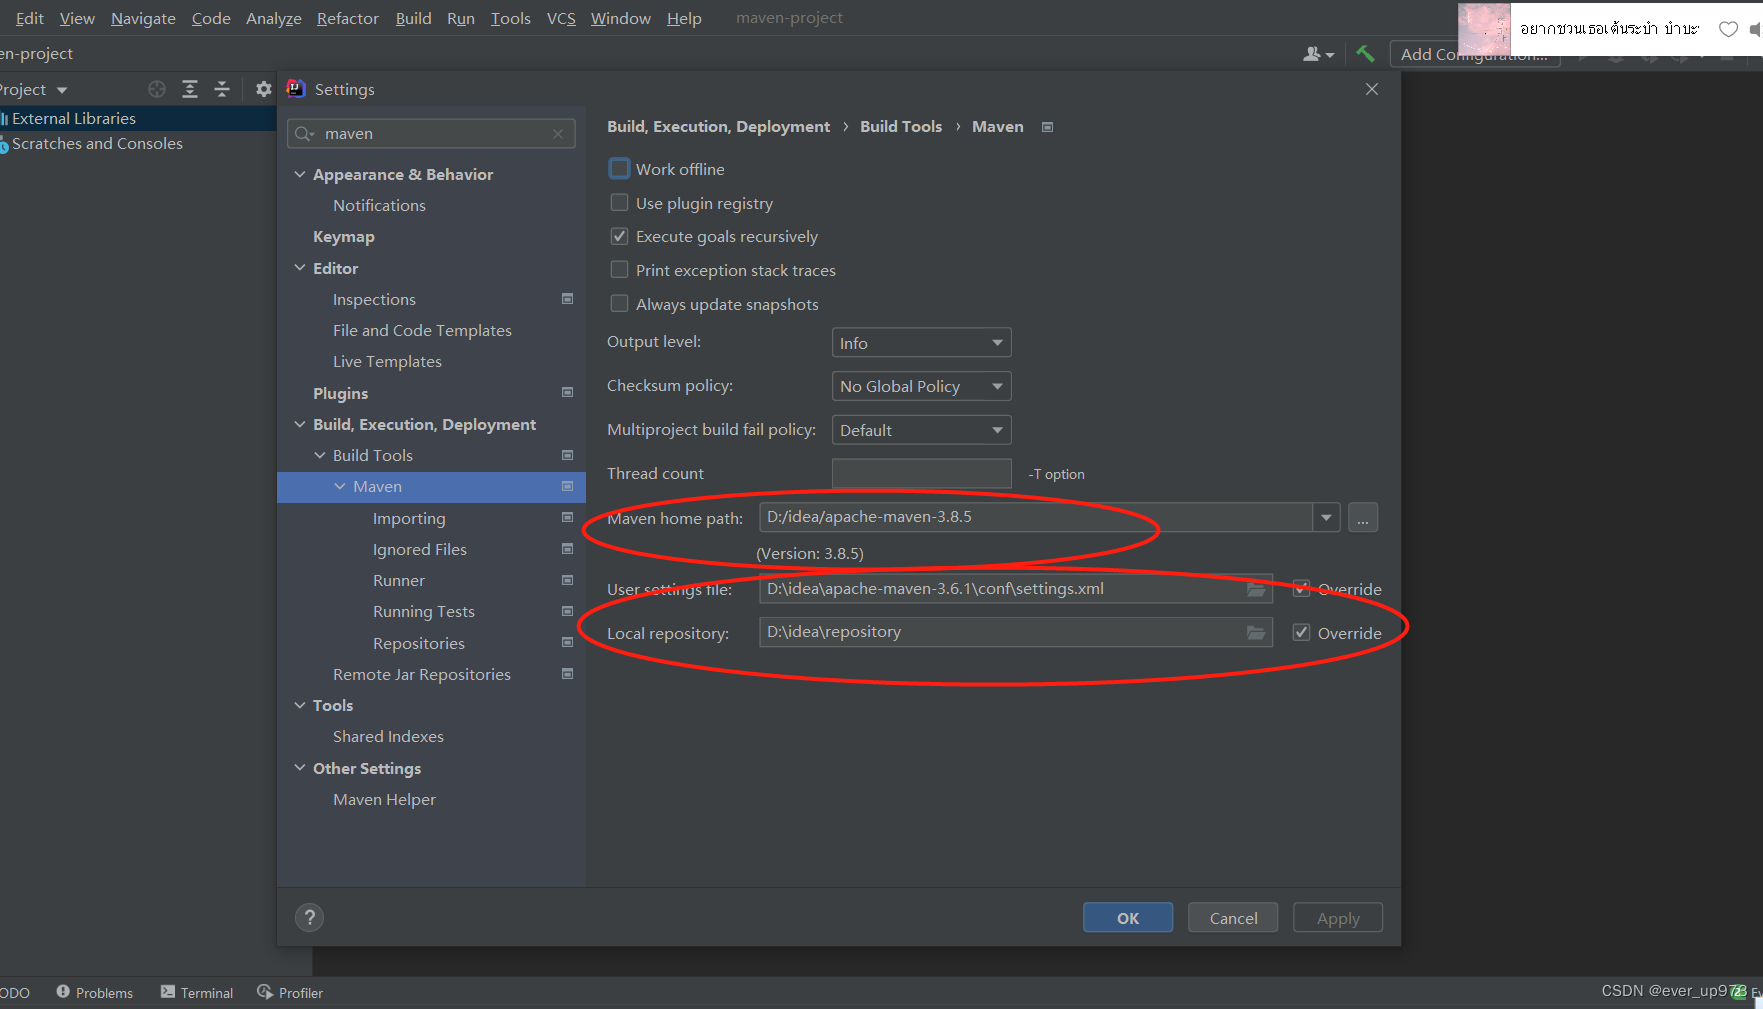This screenshot has height=1009, width=1763.
Task: Open the Output level dropdown
Action: (921, 343)
